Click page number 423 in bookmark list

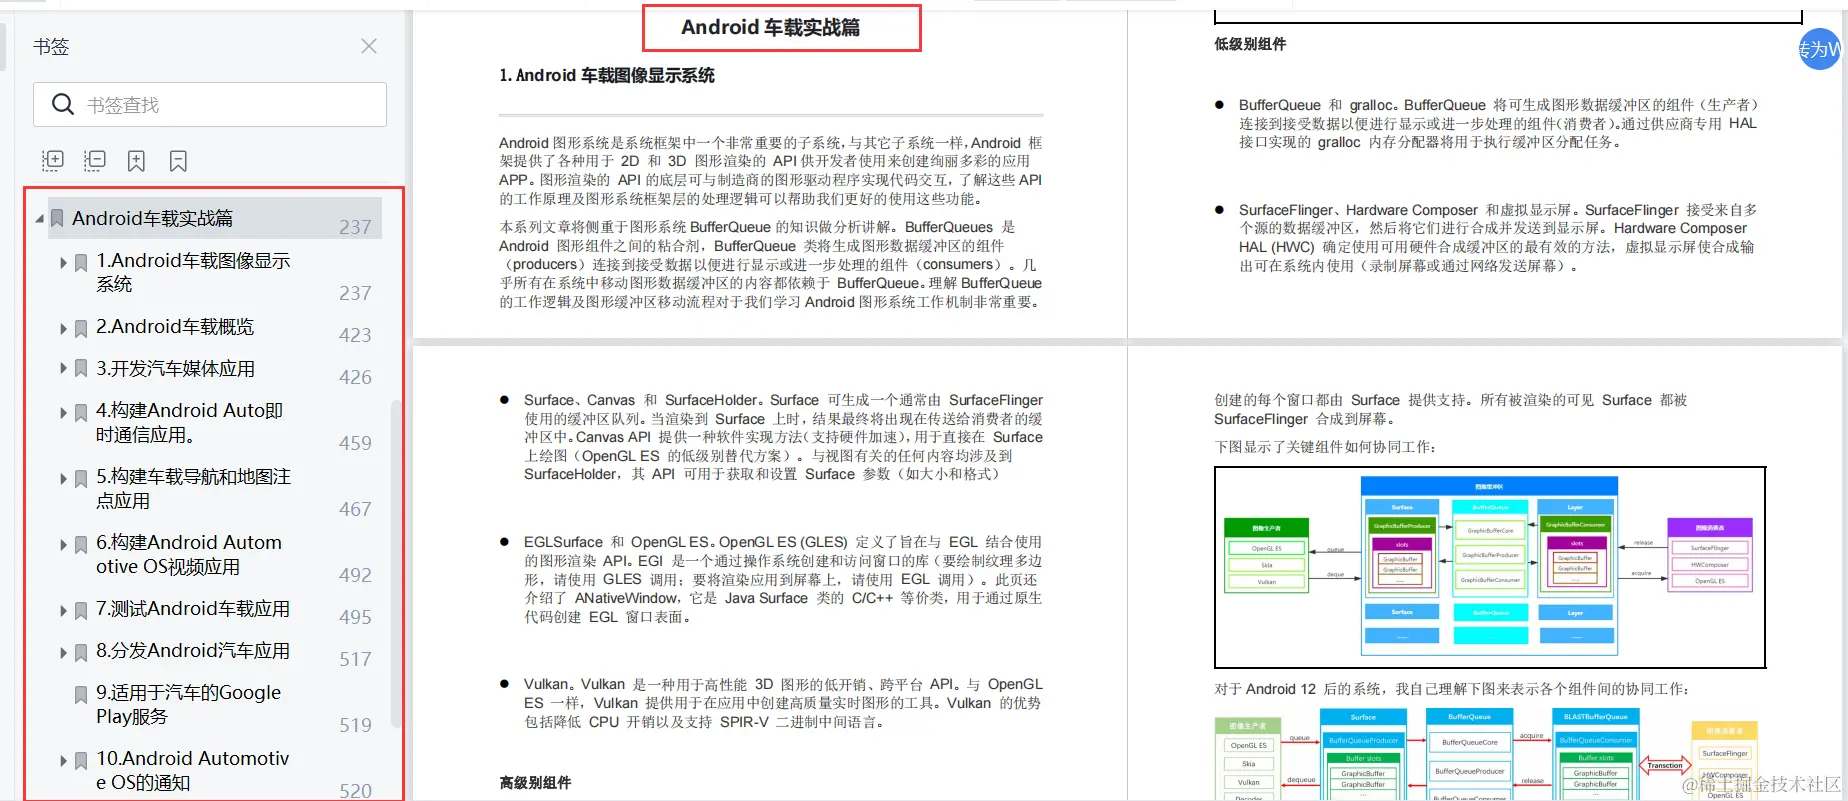[x=355, y=335]
